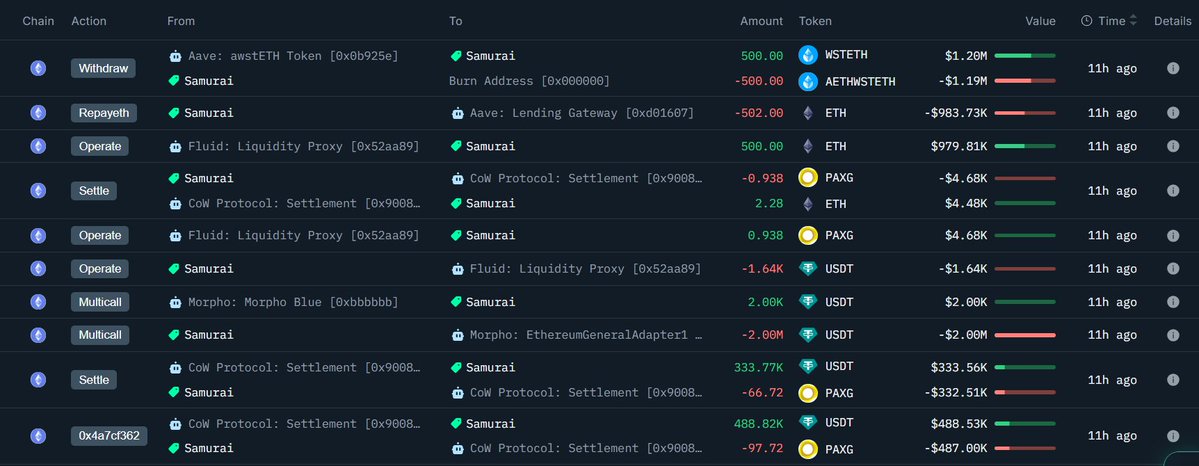Click the Value column header
The width and height of the screenshot is (1199, 466).
1040,21
